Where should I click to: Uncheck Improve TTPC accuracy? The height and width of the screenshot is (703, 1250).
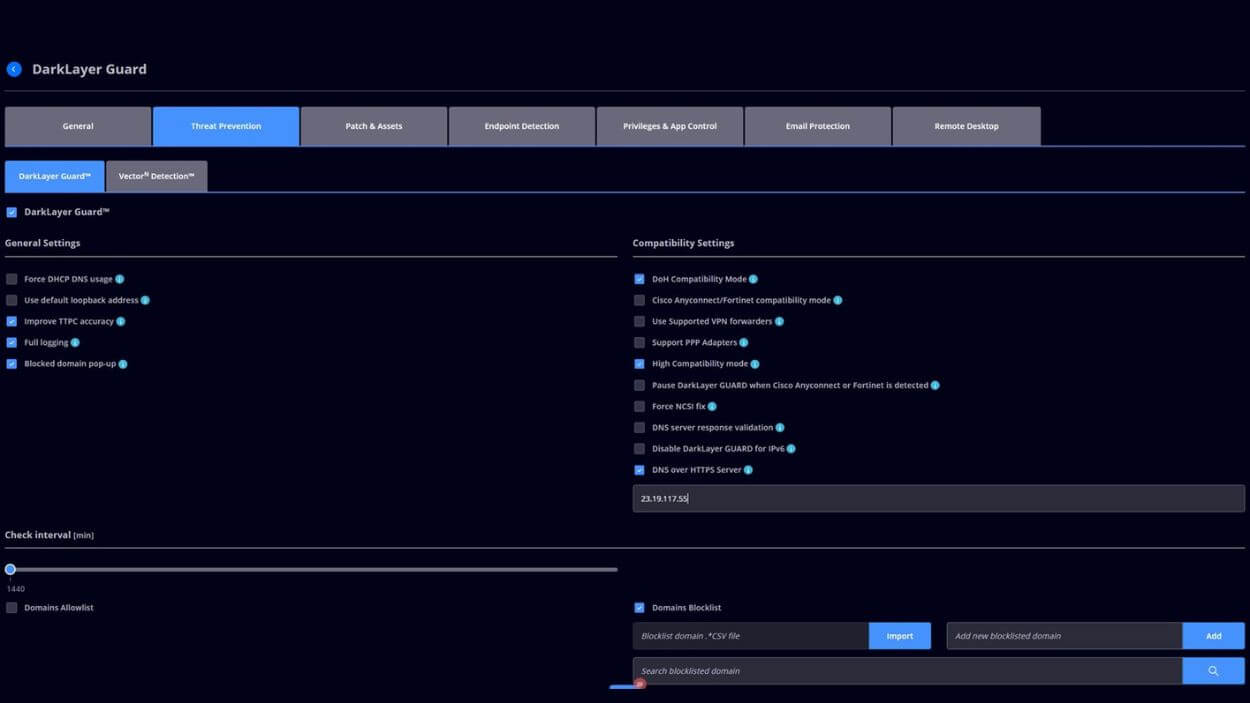click(12, 322)
